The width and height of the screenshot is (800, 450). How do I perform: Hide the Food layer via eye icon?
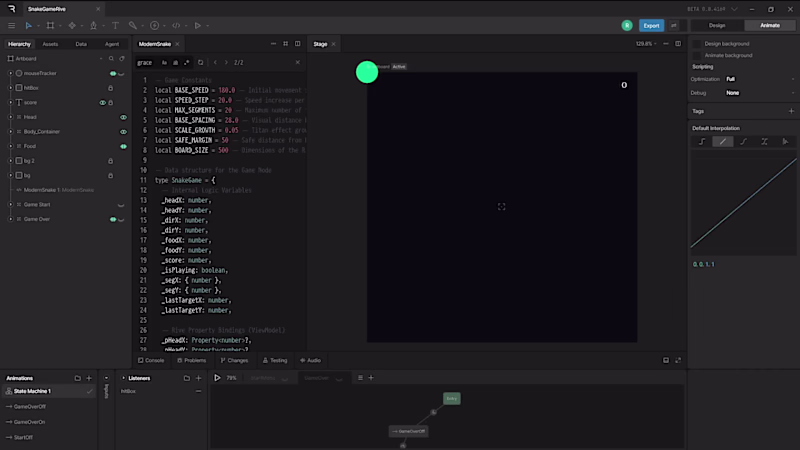[x=123, y=146]
